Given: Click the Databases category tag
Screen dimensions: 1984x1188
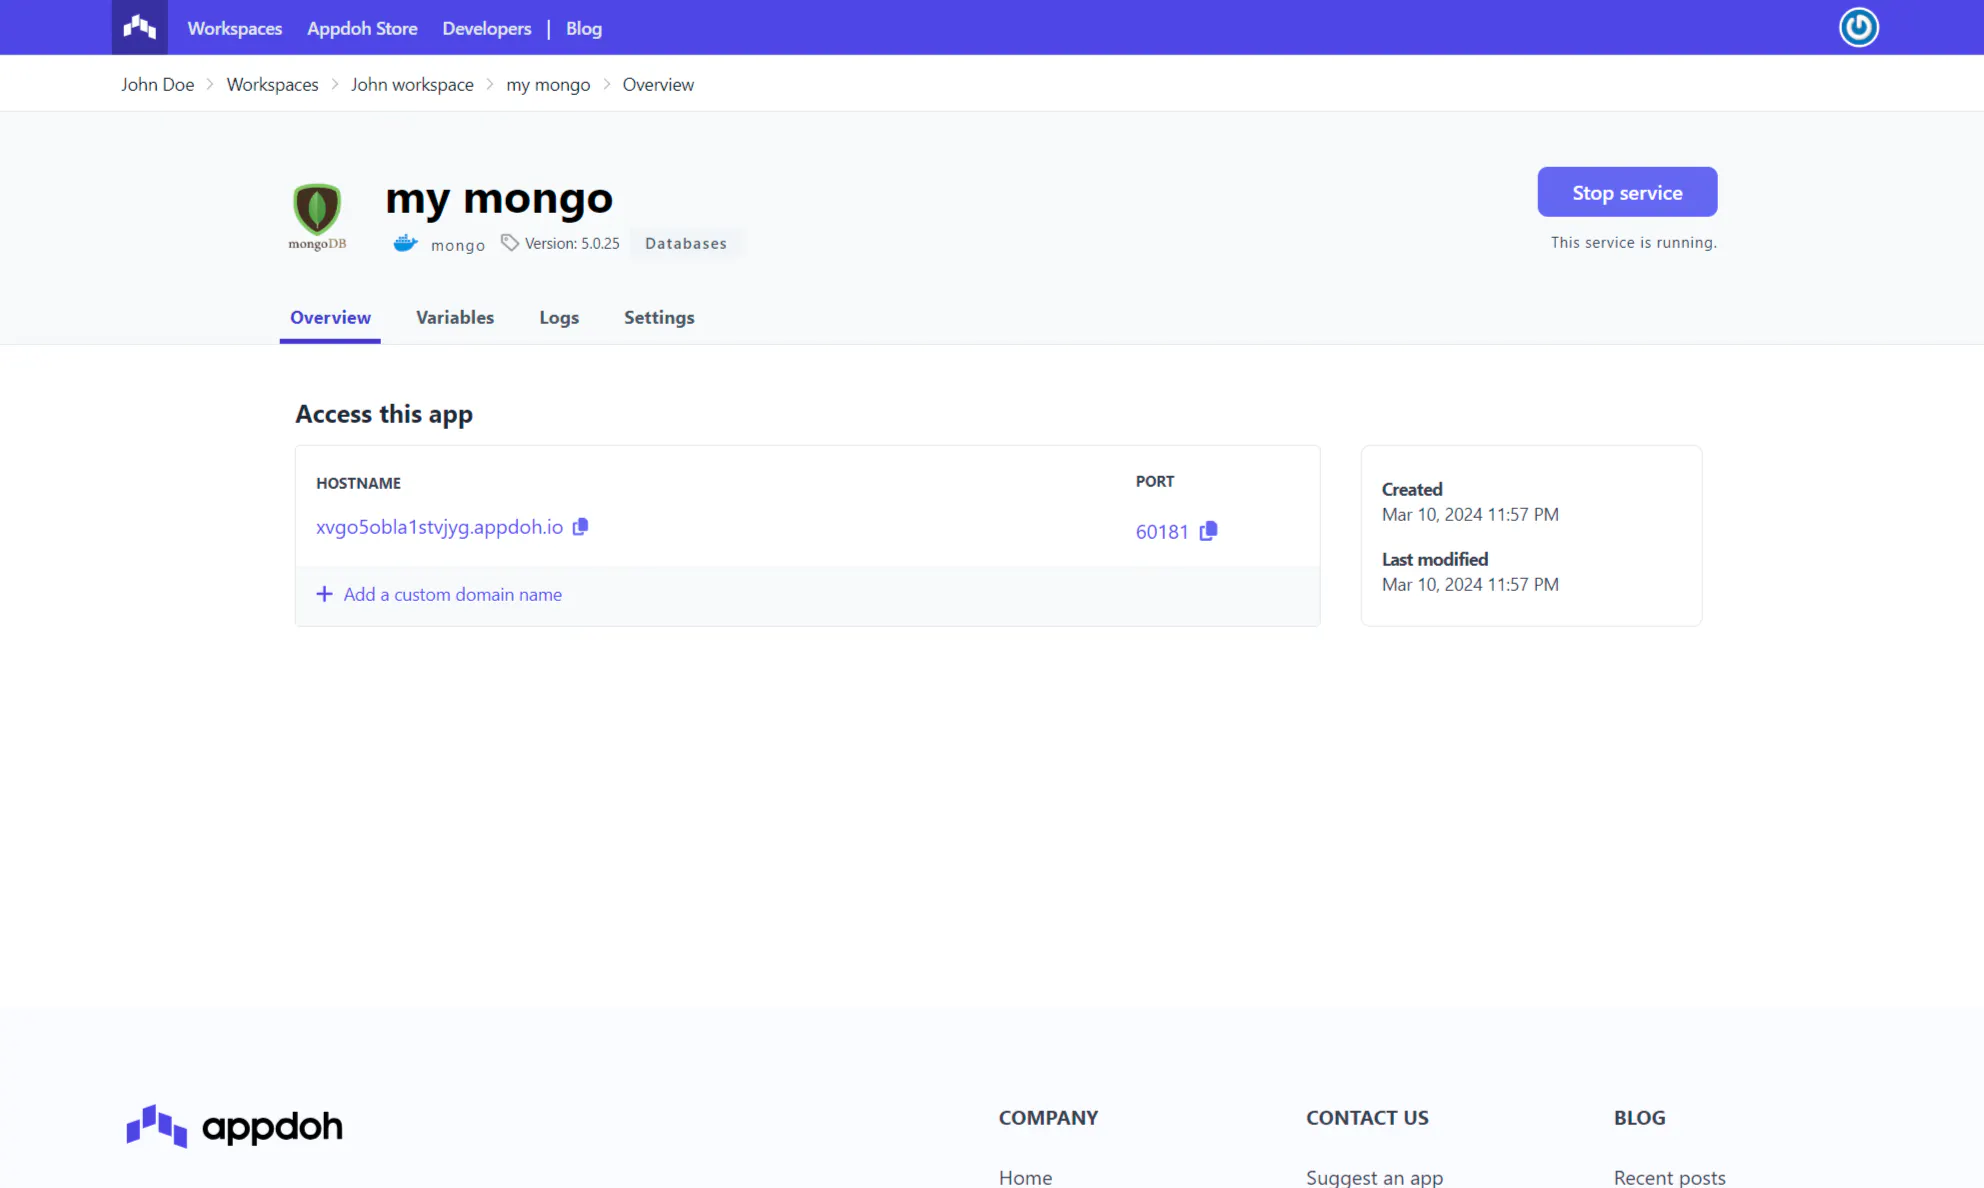Looking at the screenshot, I should [x=686, y=243].
